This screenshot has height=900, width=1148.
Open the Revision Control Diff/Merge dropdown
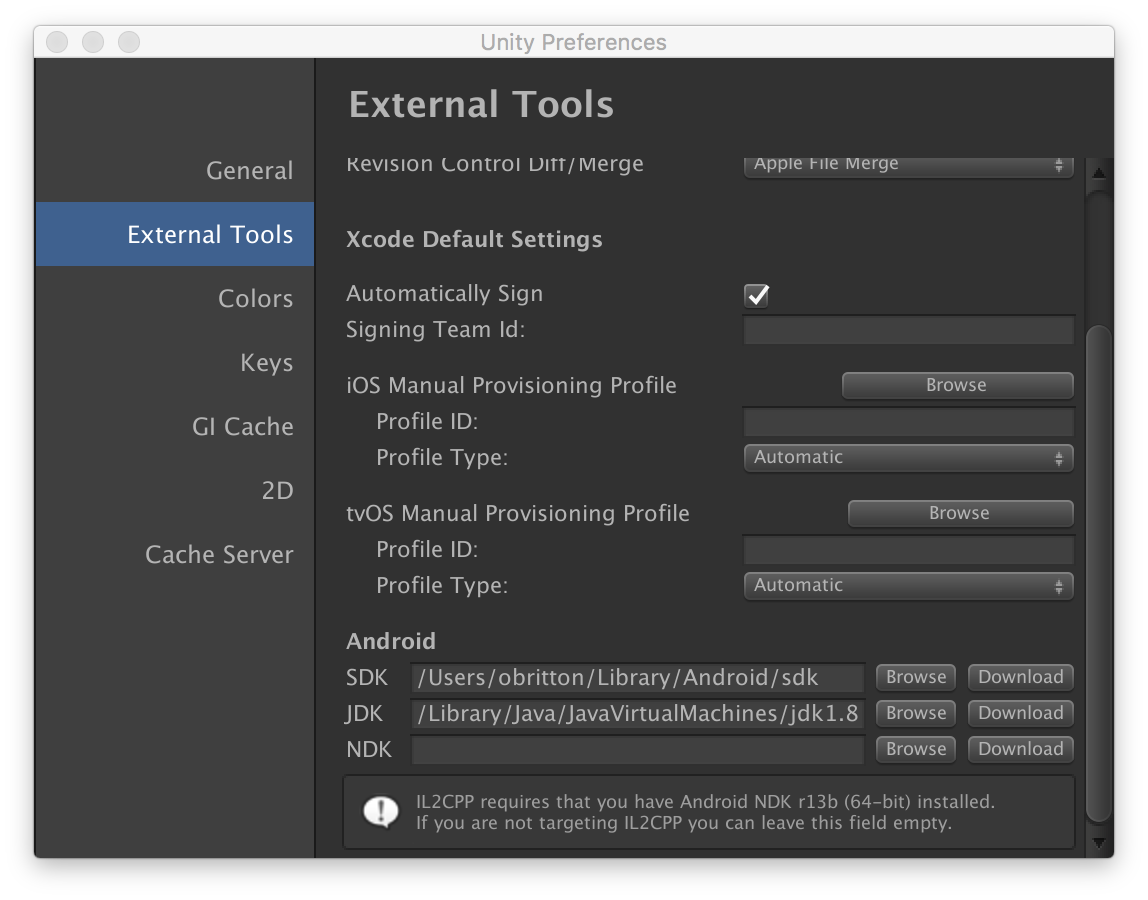pyautogui.click(x=907, y=164)
